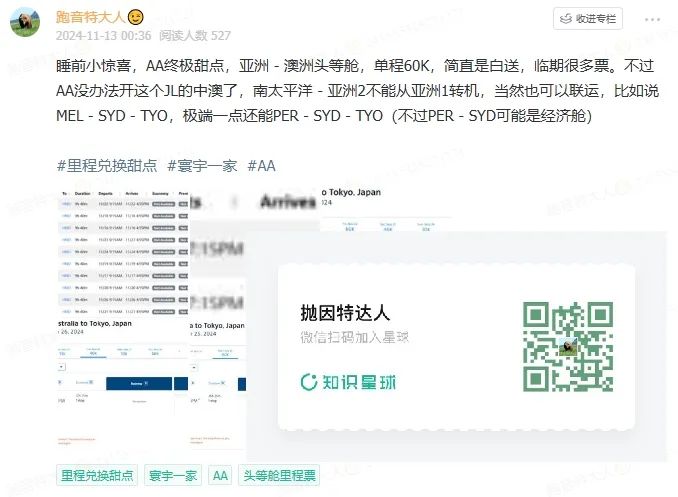
Task: Click the 知识星球 logo icon
Action: [309, 382]
